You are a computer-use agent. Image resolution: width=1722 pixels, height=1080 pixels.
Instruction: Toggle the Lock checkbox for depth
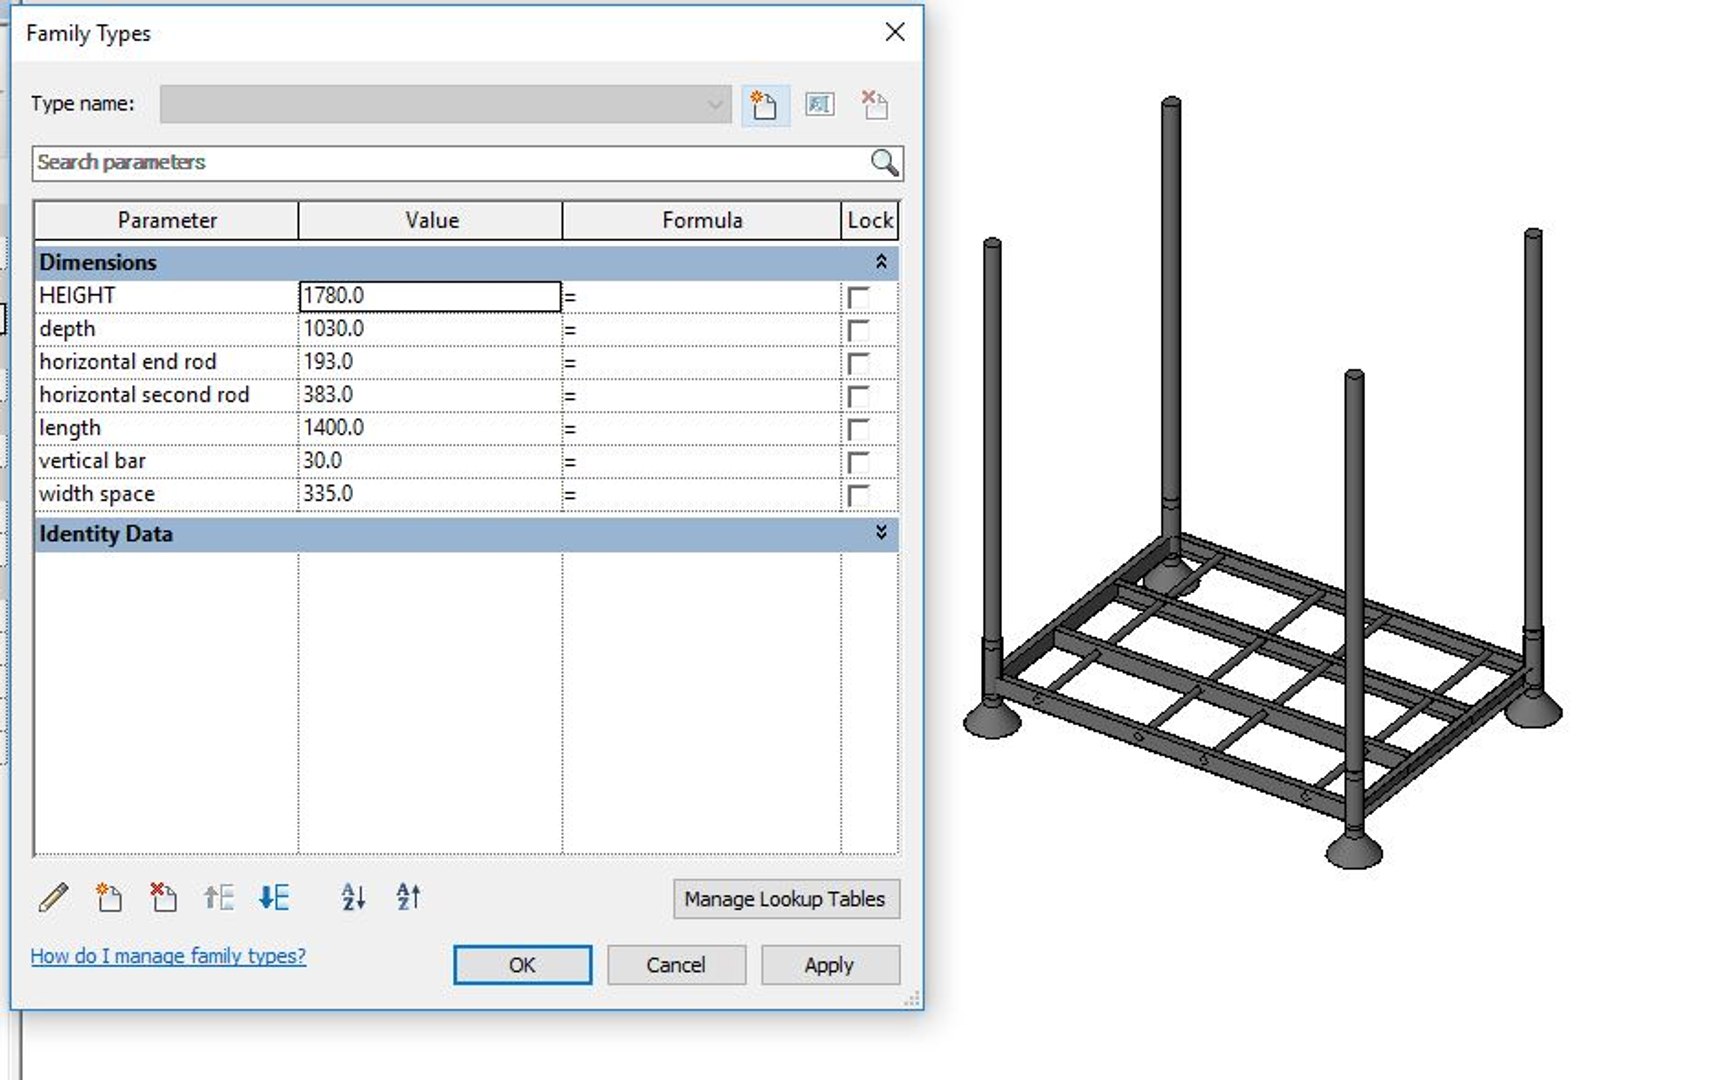[x=858, y=330]
